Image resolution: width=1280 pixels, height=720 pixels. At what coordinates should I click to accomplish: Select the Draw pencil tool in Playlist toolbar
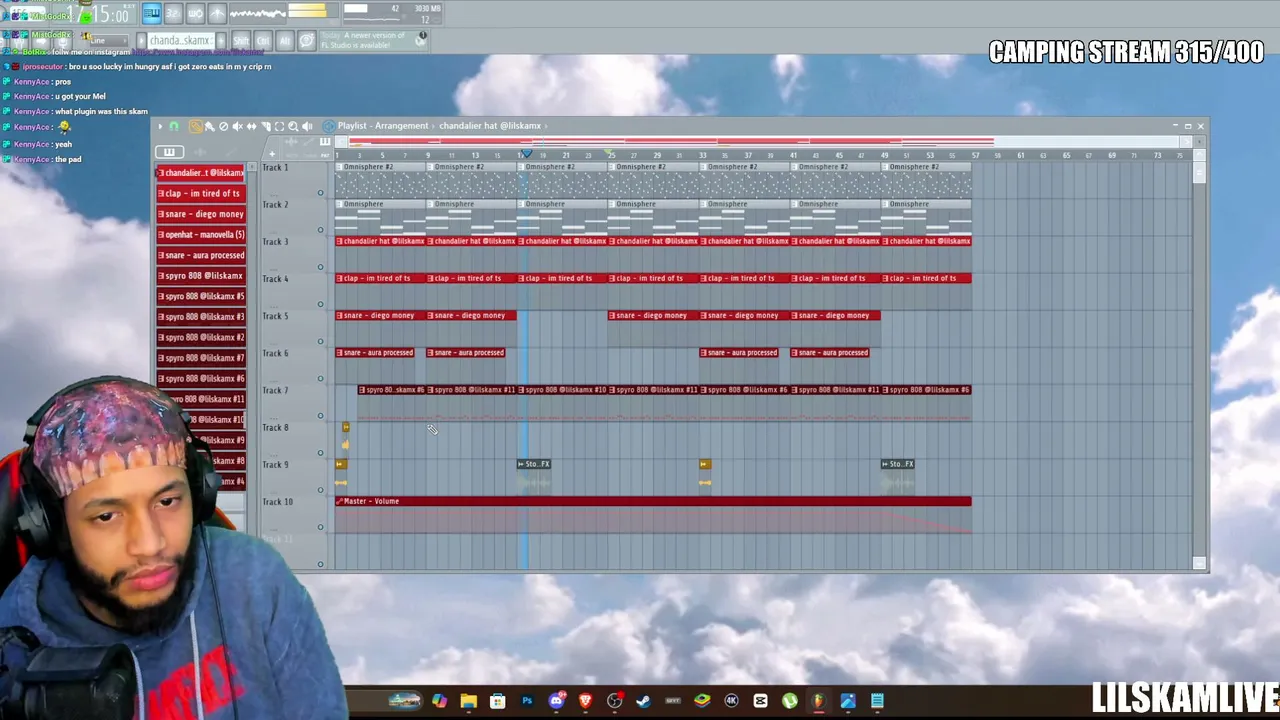pyautogui.click(x=196, y=126)
